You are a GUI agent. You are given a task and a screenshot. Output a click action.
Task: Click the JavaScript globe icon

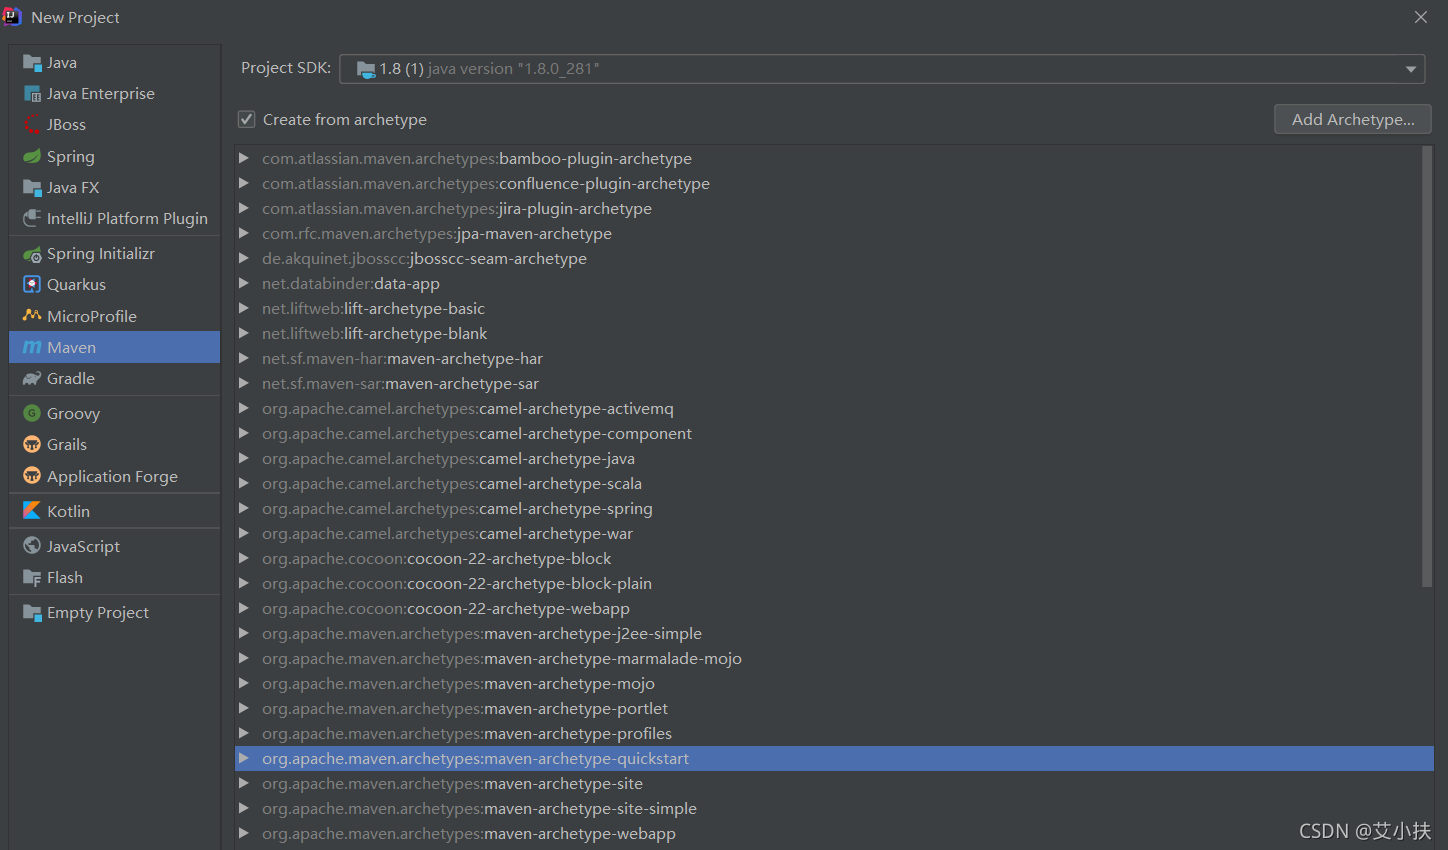pos(32,546)
